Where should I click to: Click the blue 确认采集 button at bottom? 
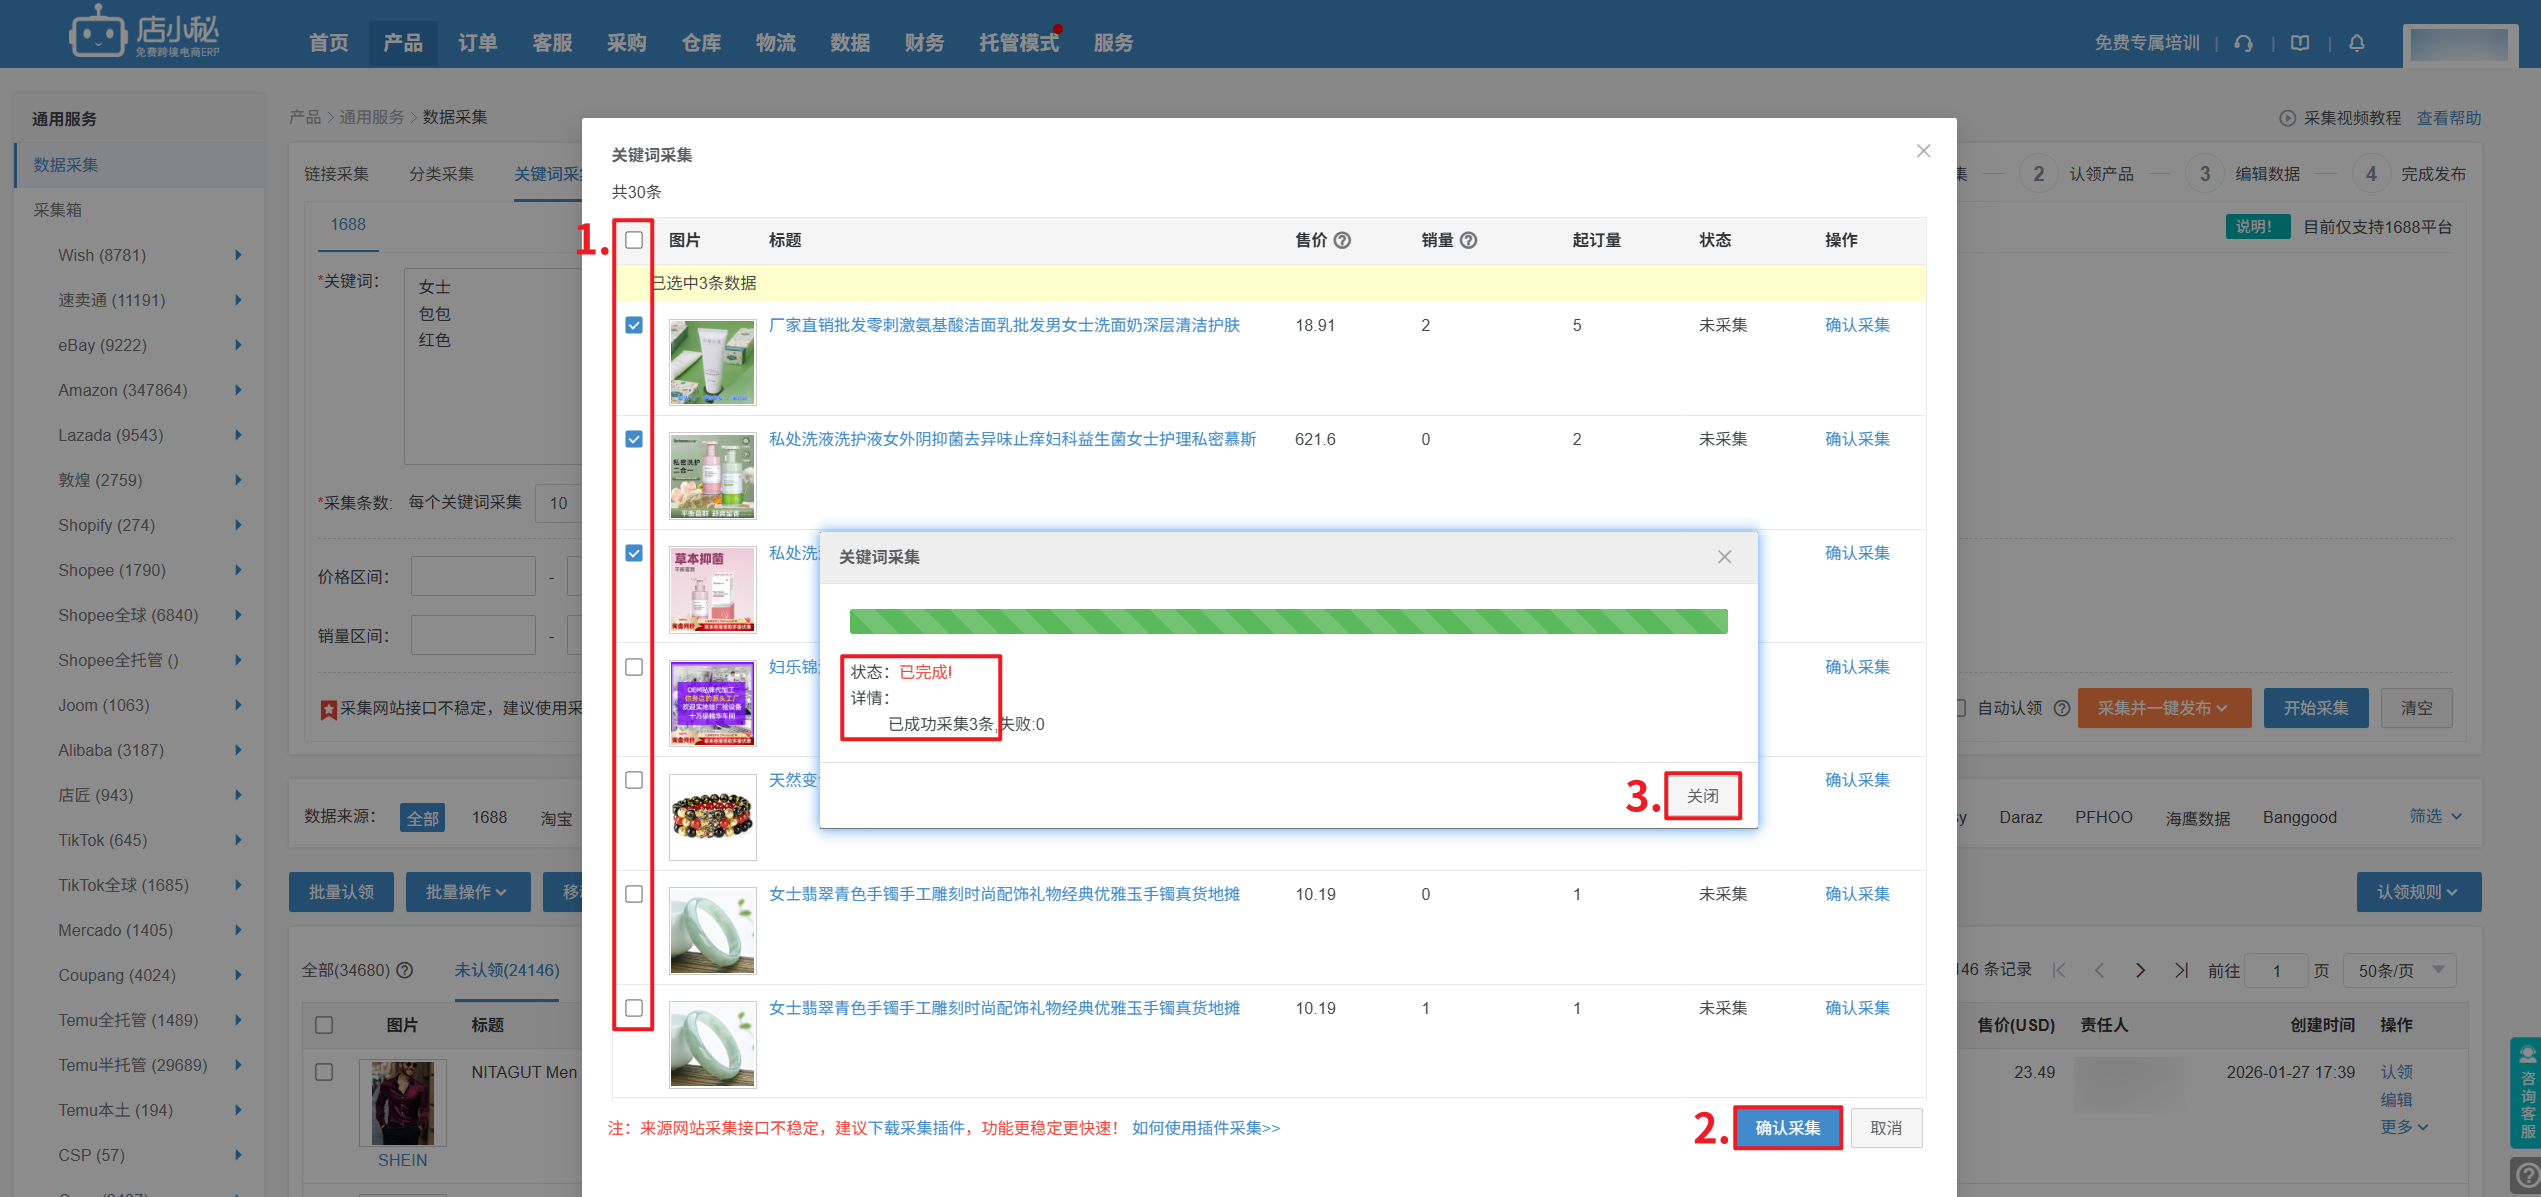point(1787,1128)
